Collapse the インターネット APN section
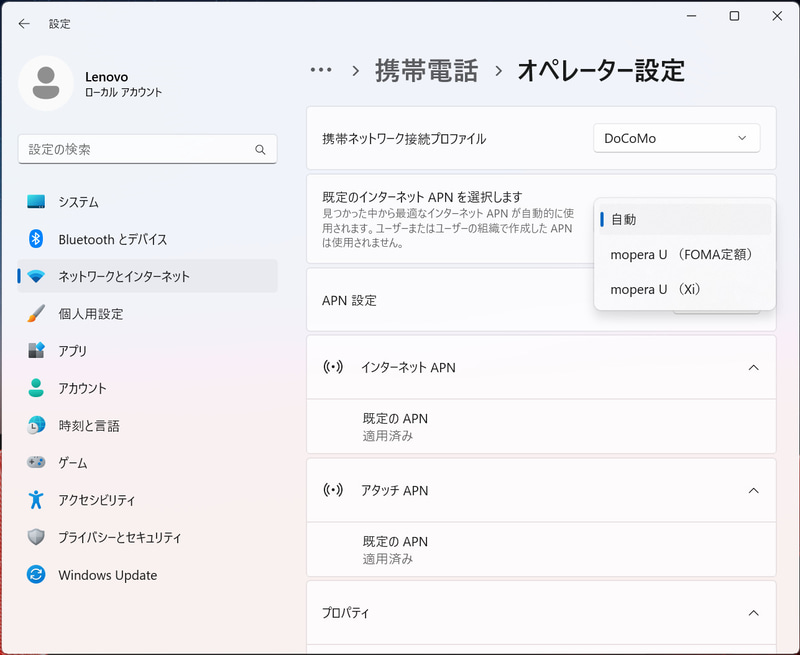The height and width of the screenshot is (655, 800). (x=754, y=367)
